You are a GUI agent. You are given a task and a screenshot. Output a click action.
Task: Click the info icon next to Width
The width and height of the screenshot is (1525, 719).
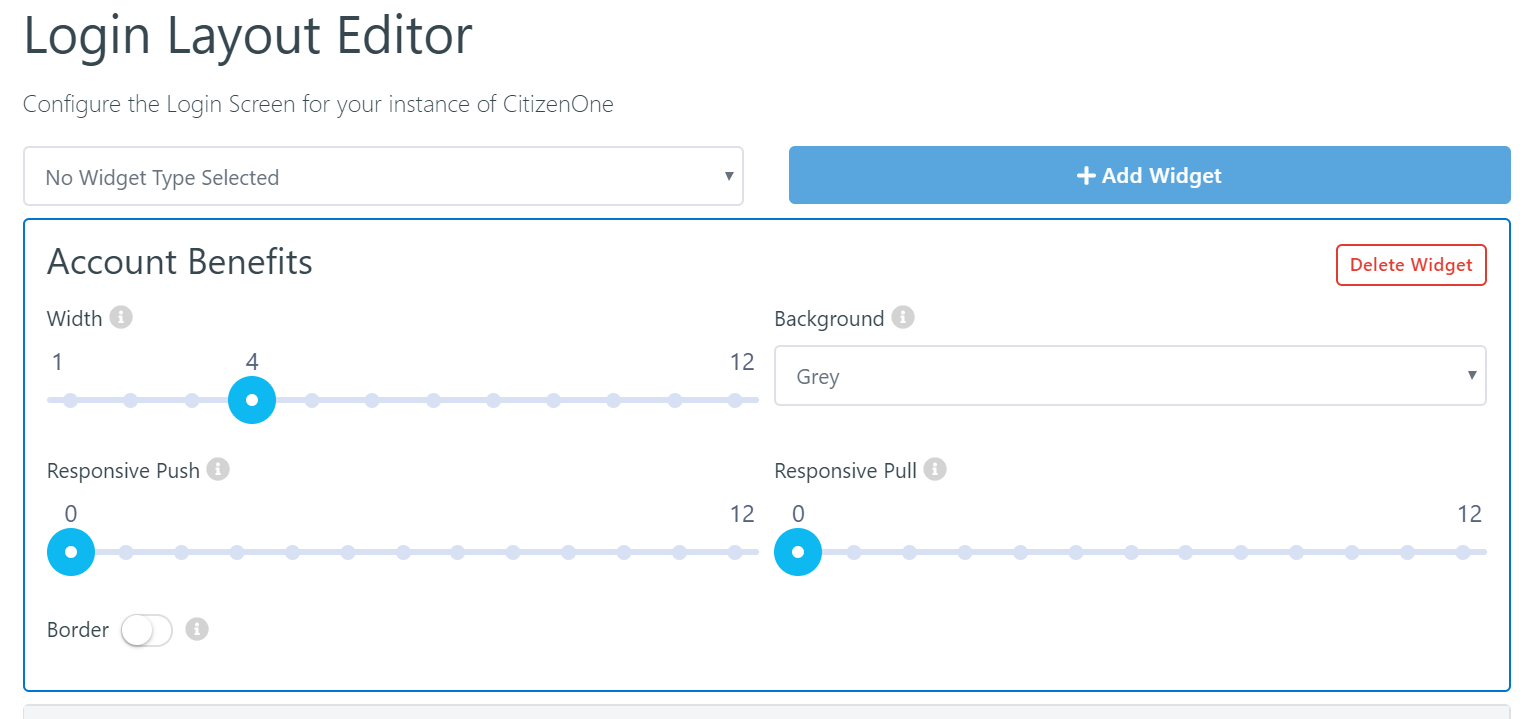(x=121, y=318)
